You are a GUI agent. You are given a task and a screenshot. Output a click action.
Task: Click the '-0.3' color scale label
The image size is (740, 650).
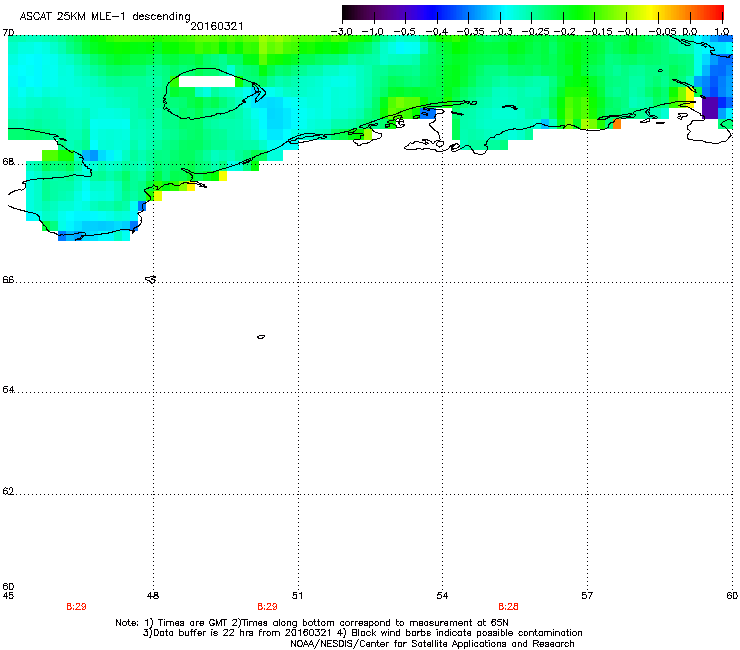pos(502,32)
